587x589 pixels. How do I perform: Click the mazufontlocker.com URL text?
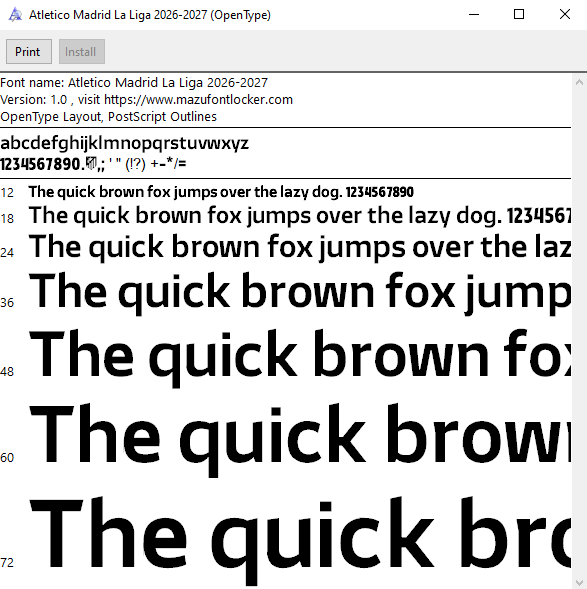[x=198, y=100]
